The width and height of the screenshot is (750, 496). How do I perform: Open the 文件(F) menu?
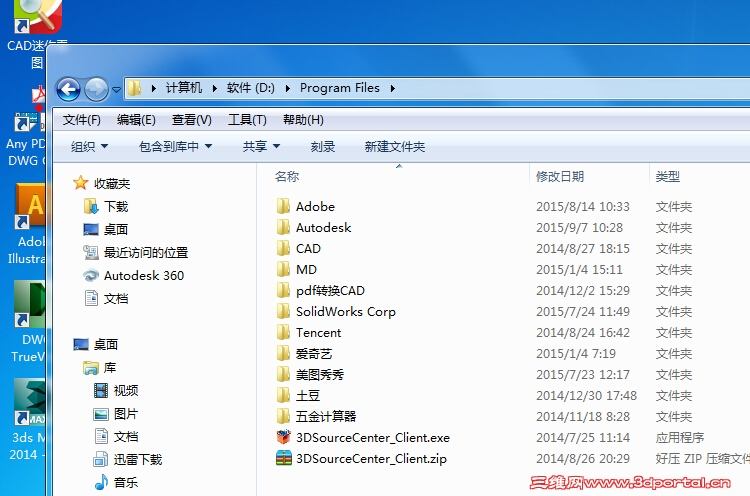pos(82,120)
